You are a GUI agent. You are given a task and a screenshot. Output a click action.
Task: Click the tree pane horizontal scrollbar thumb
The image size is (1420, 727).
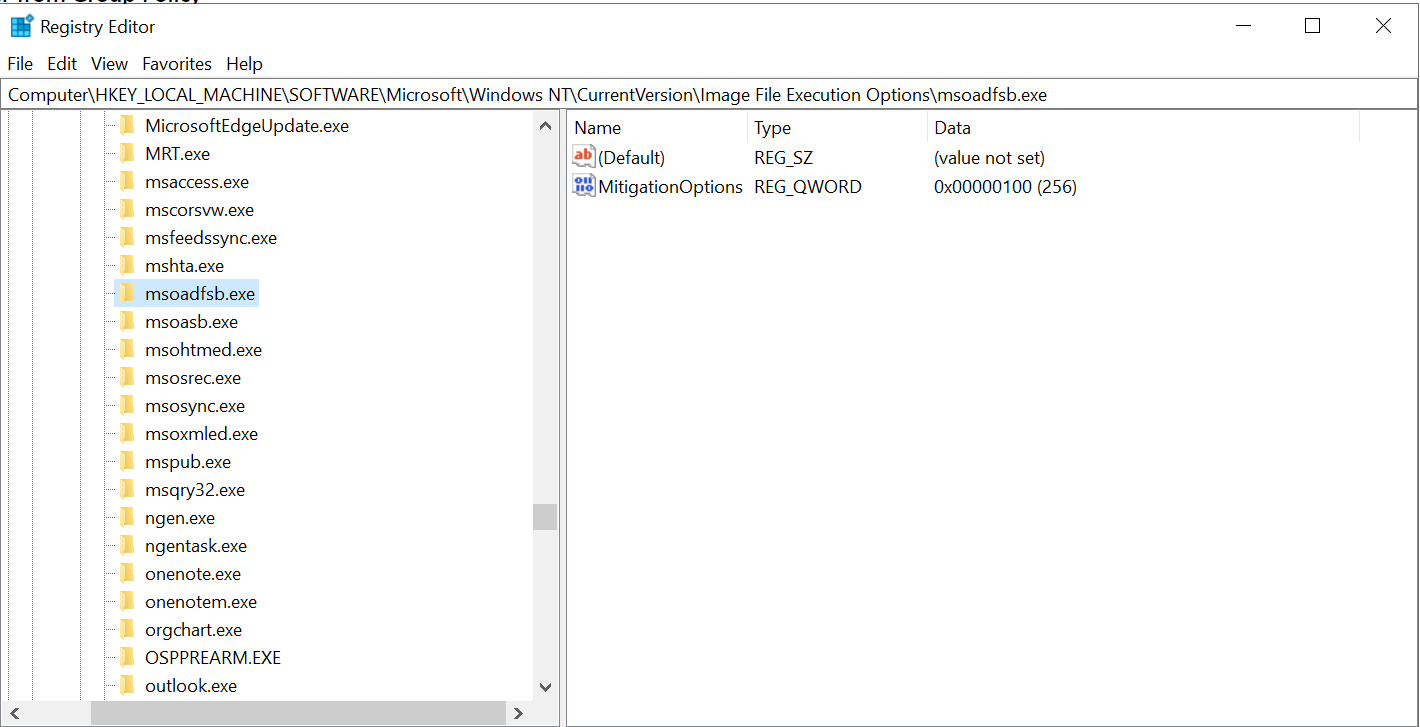tap(298, 713)
